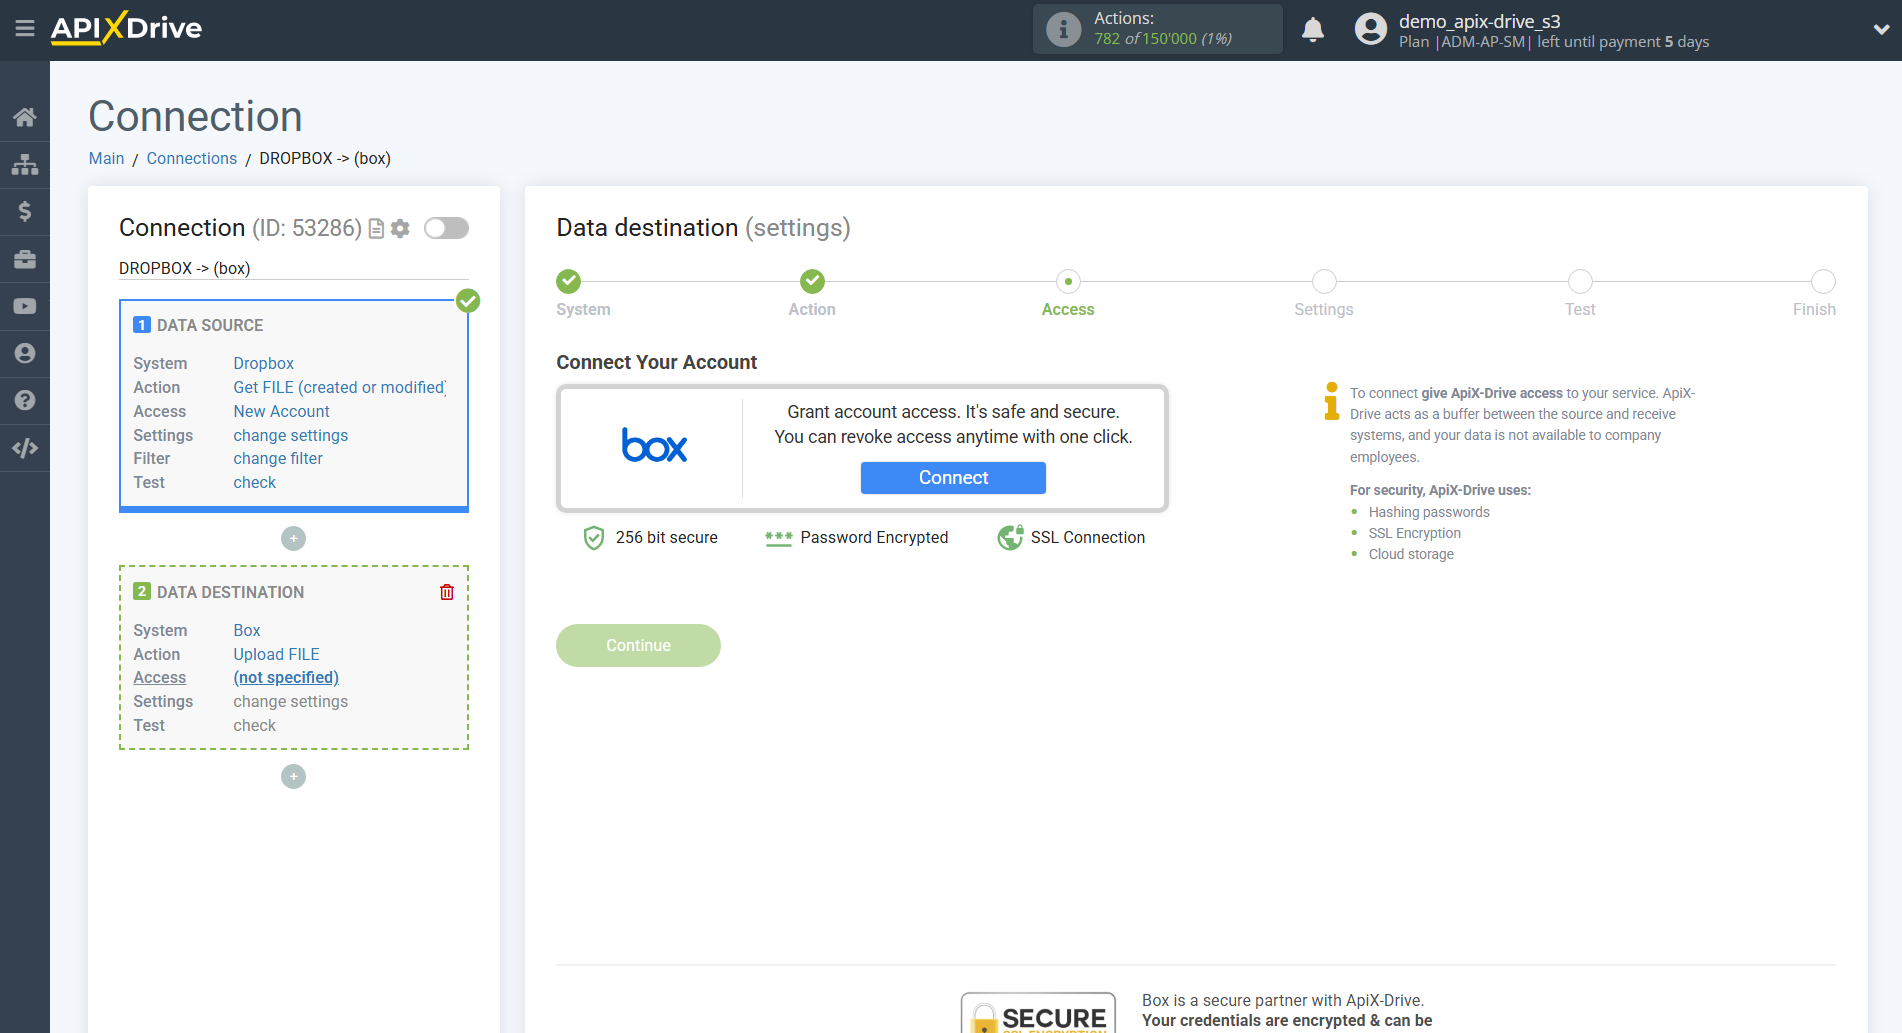Click the connection document note icon
Screen dimensions: 1902x1033
coord(375,228)
